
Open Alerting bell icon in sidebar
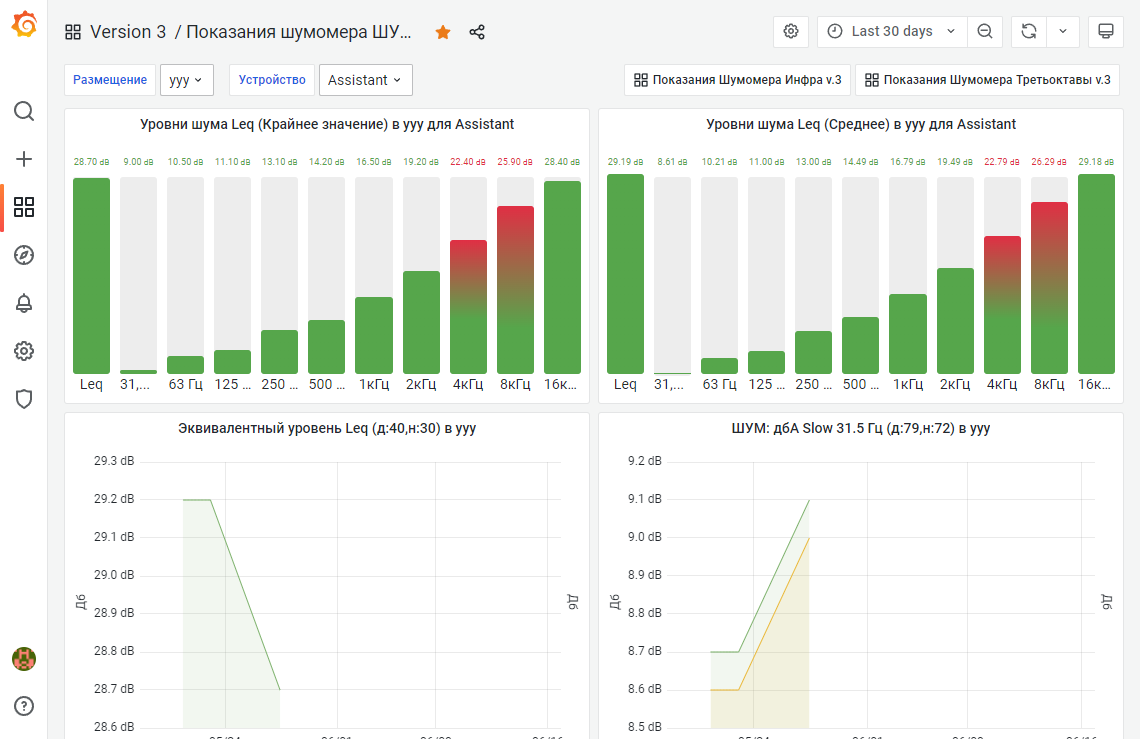pos(24,303)
